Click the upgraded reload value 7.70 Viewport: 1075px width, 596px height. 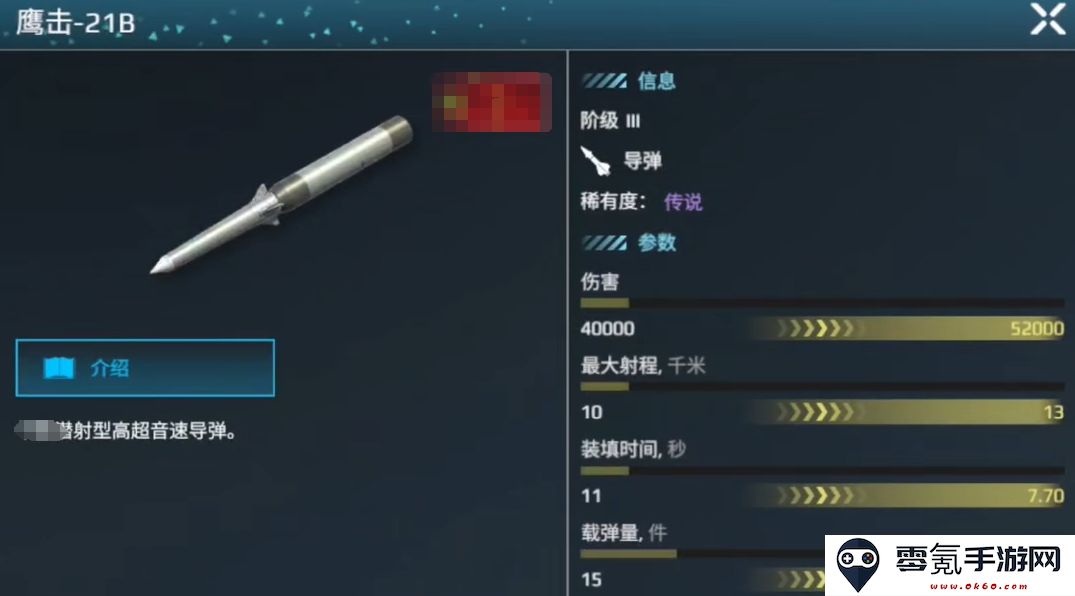(1046, 496)
